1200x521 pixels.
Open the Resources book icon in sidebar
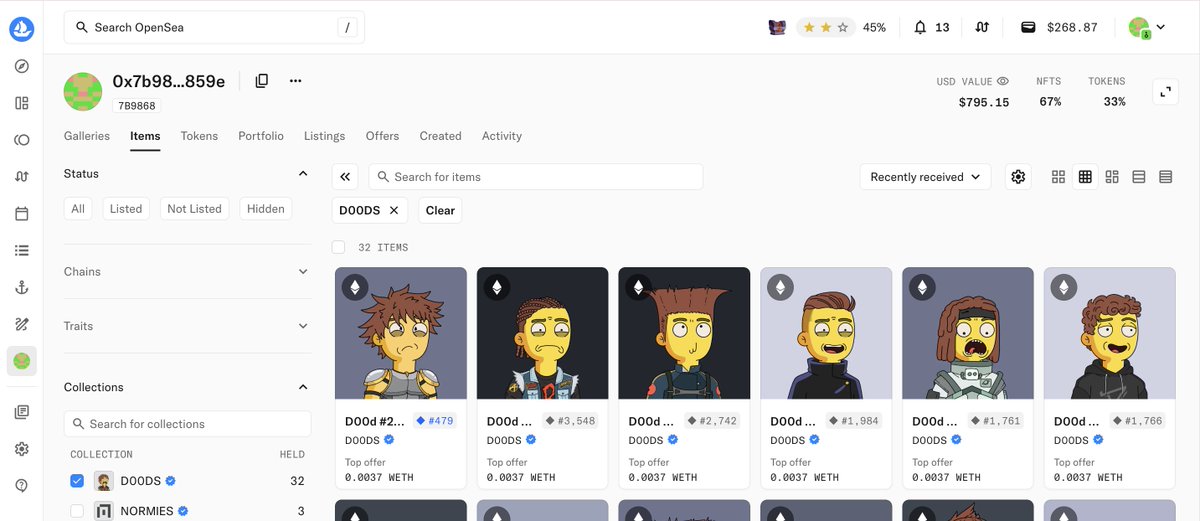click(x=22, y=412)
